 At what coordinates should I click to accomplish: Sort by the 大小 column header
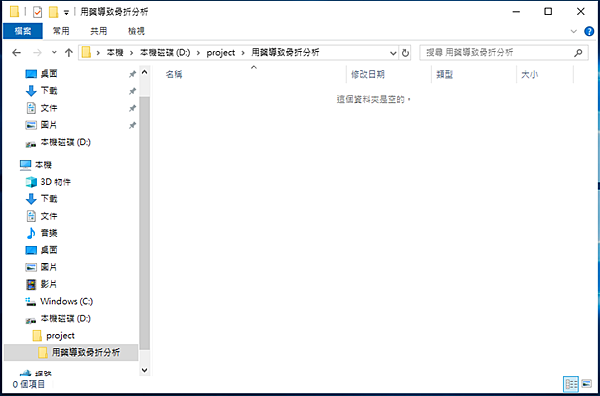click(530, 75)
